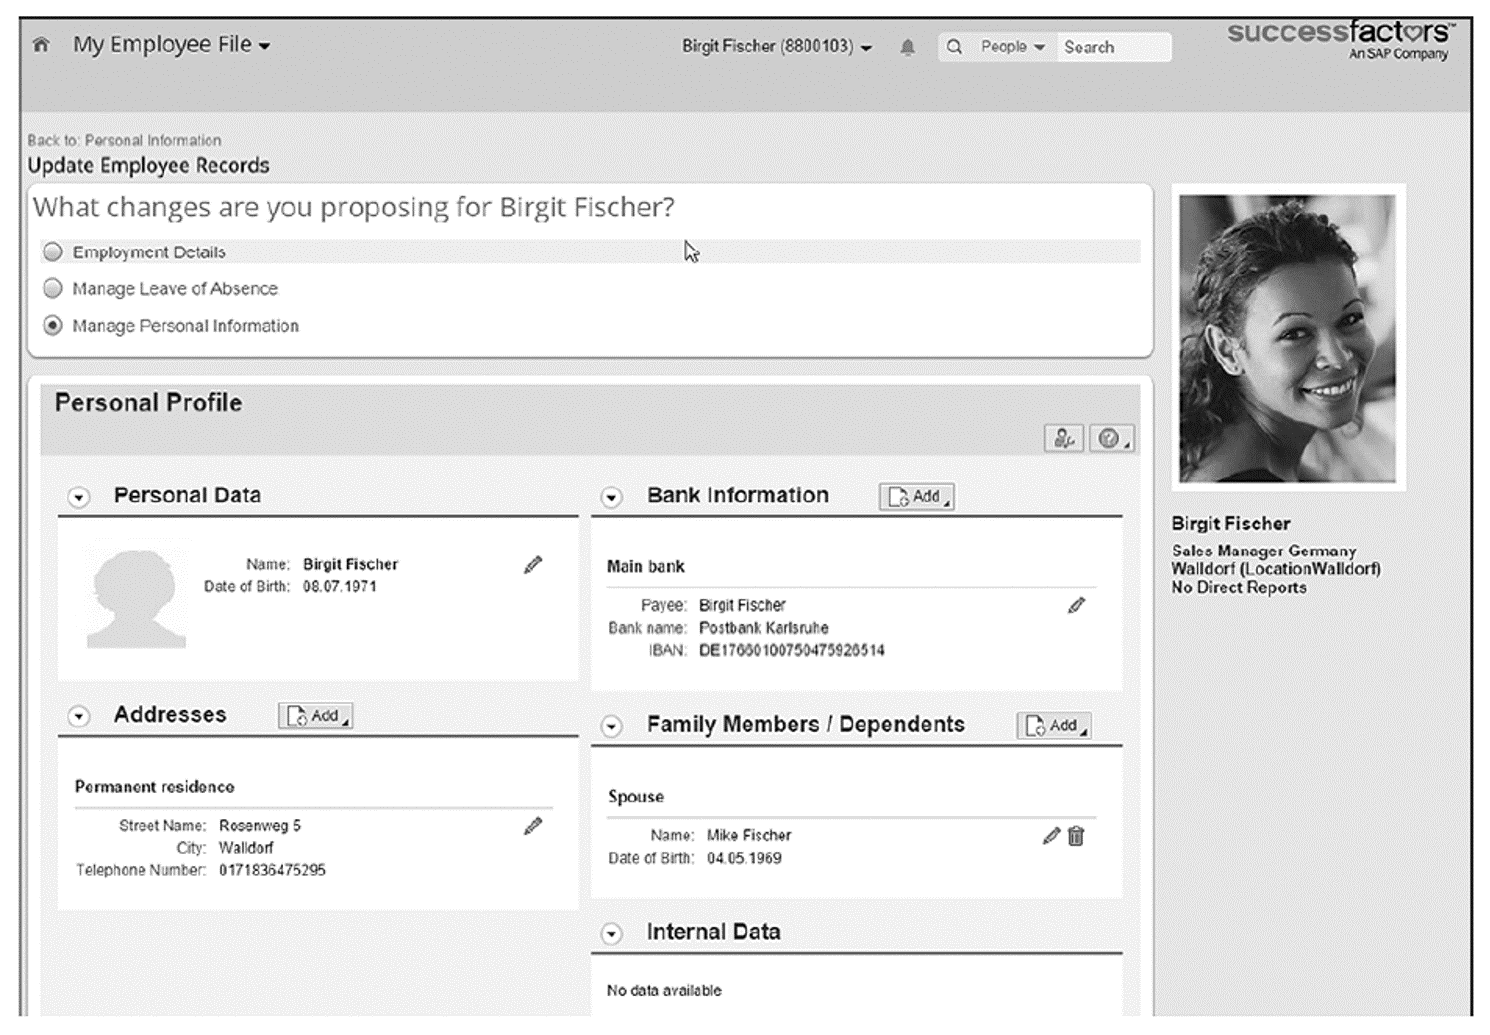Edit spouse Mike Fischer's record
Viewport: 1490px width, 1035px height.
coord(1049,836)
